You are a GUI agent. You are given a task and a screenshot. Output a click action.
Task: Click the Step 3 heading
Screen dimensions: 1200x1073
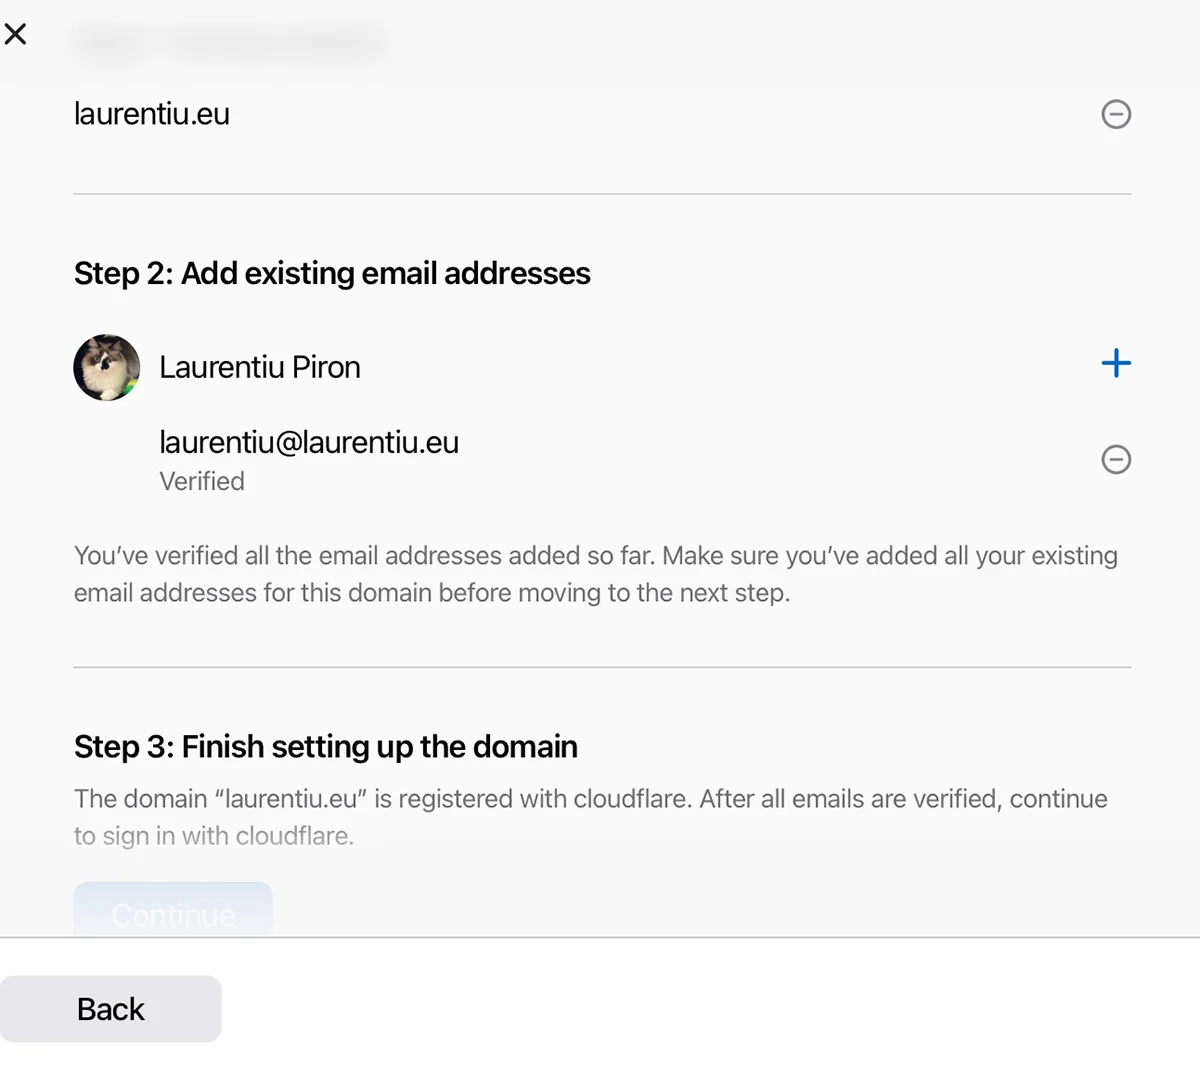point(326,746)
